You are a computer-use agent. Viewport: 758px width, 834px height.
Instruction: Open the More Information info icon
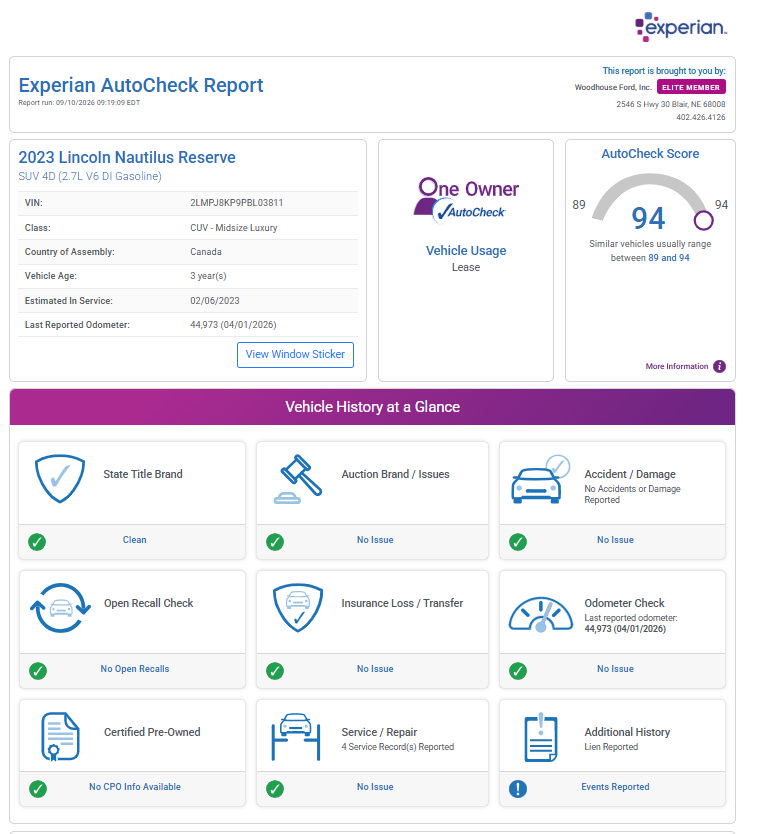pos(719,366)
